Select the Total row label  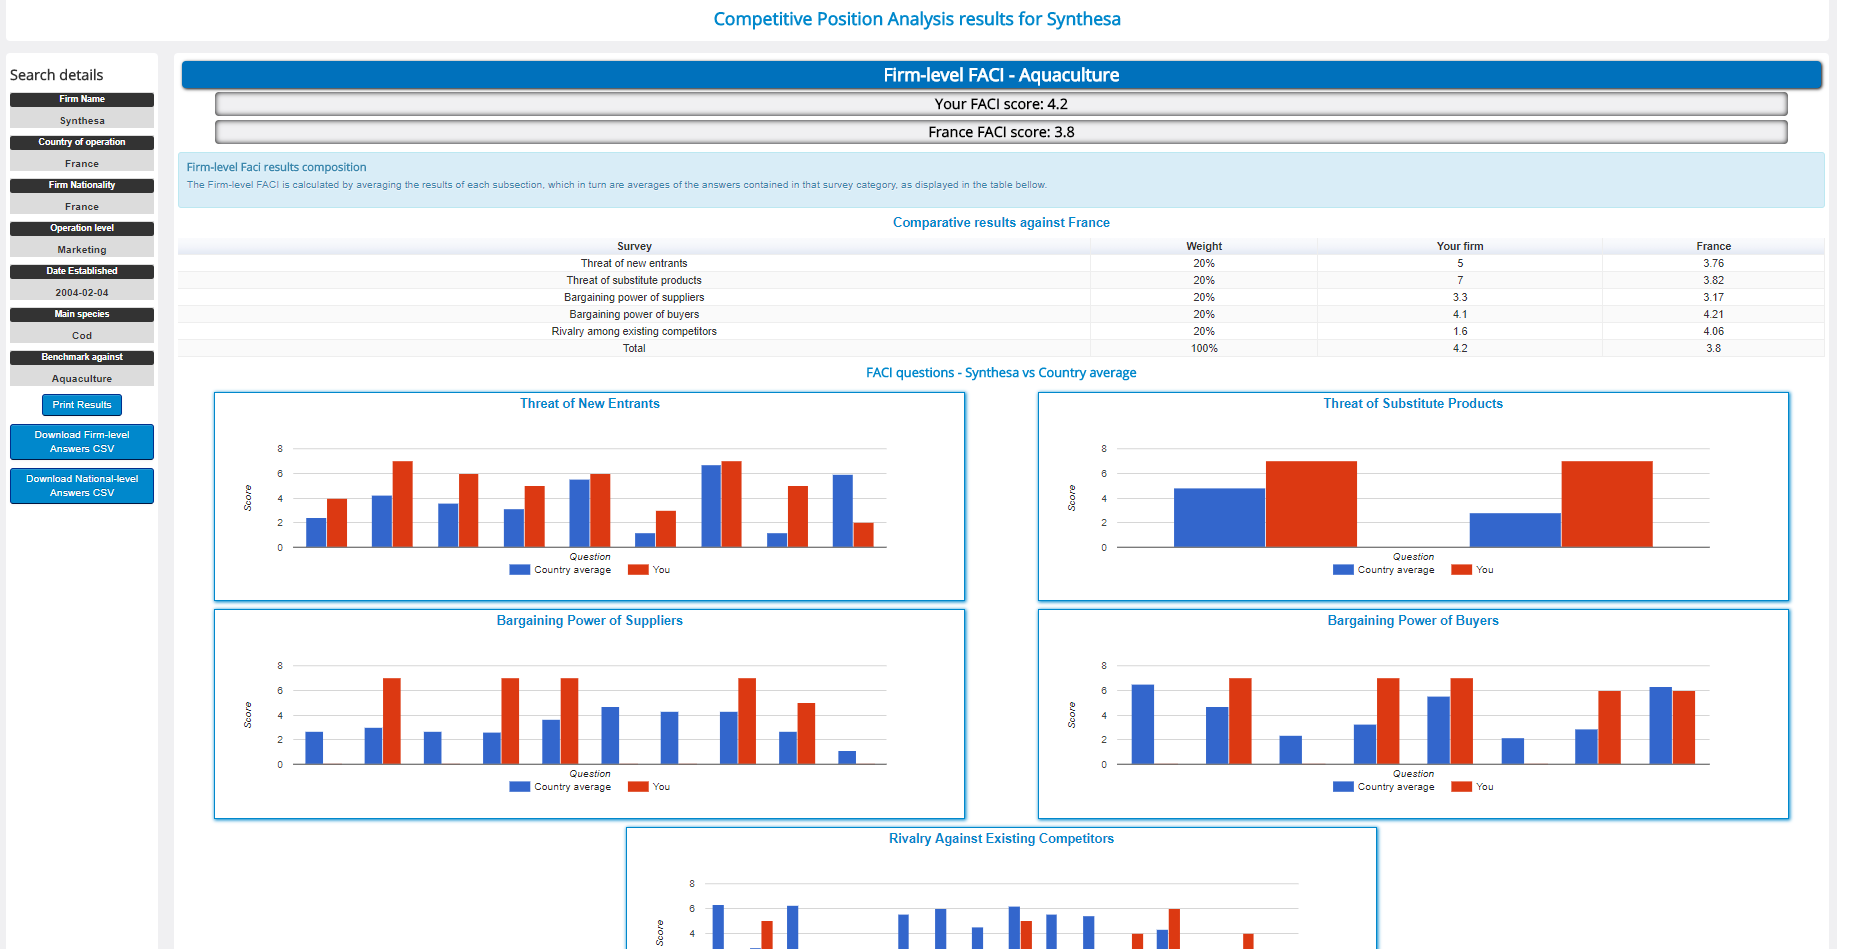coord(634,349)
